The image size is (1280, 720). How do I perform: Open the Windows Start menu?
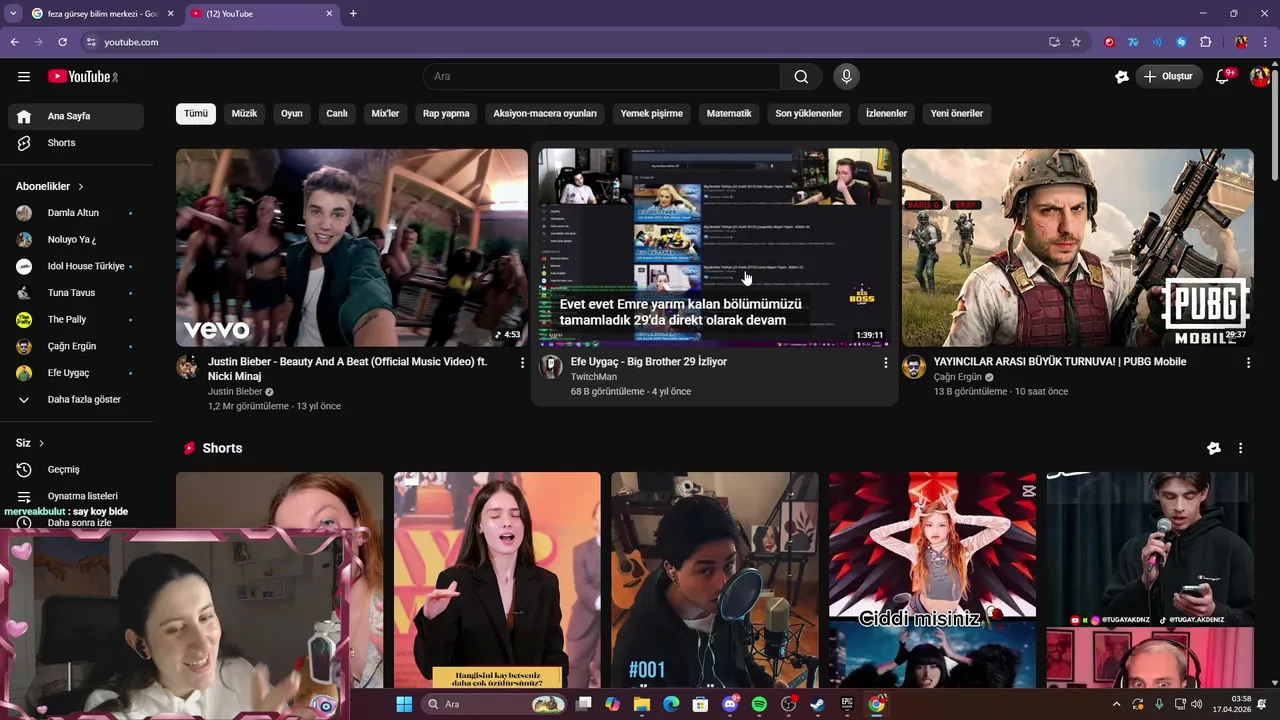404,704
